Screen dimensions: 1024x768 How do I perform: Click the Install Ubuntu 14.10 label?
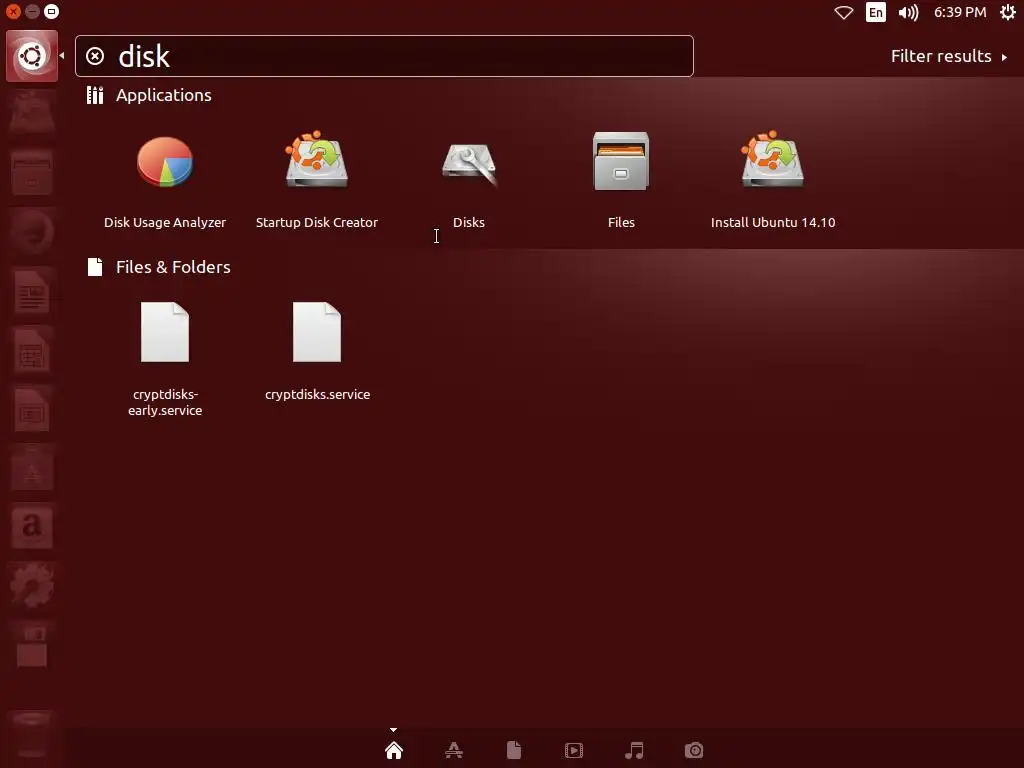click(x=773, y=223)
